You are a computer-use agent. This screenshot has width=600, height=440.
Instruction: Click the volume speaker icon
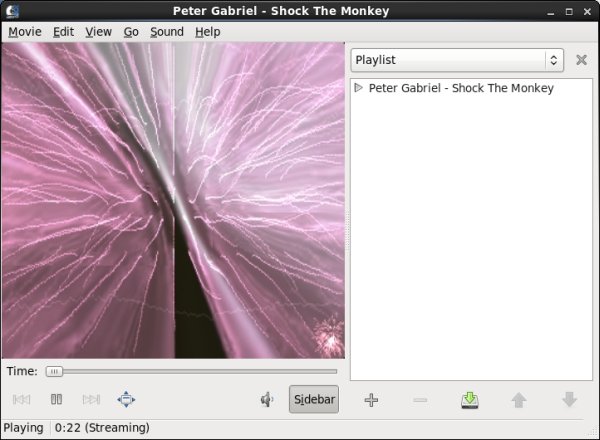267,400
